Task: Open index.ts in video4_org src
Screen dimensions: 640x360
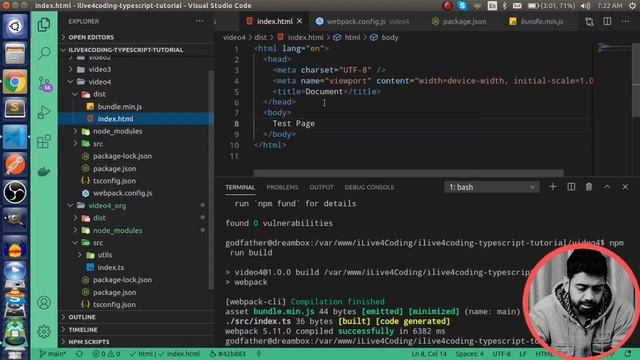Action: pyautogui.click(x=137, y=267)
